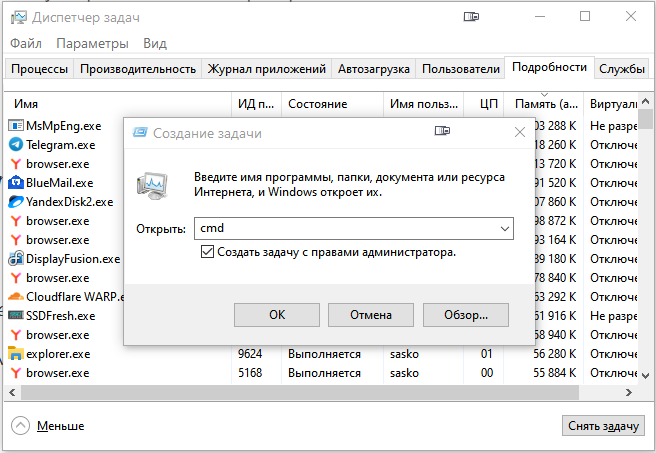This screenshot has width=656, height=453.
Task: Click the Снять задачу button
Action: point(603,426)
